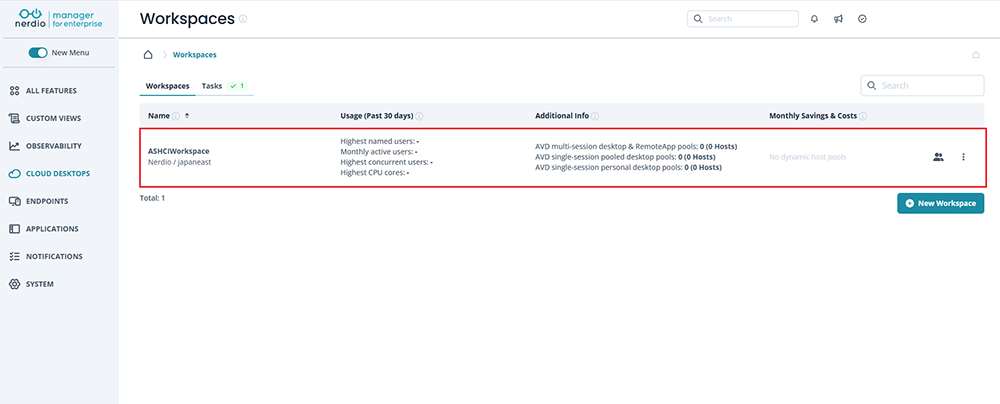The width and height of the screenshot is (1000, 404).
Task: Click the green task count badge
Action: pos(237,86)
